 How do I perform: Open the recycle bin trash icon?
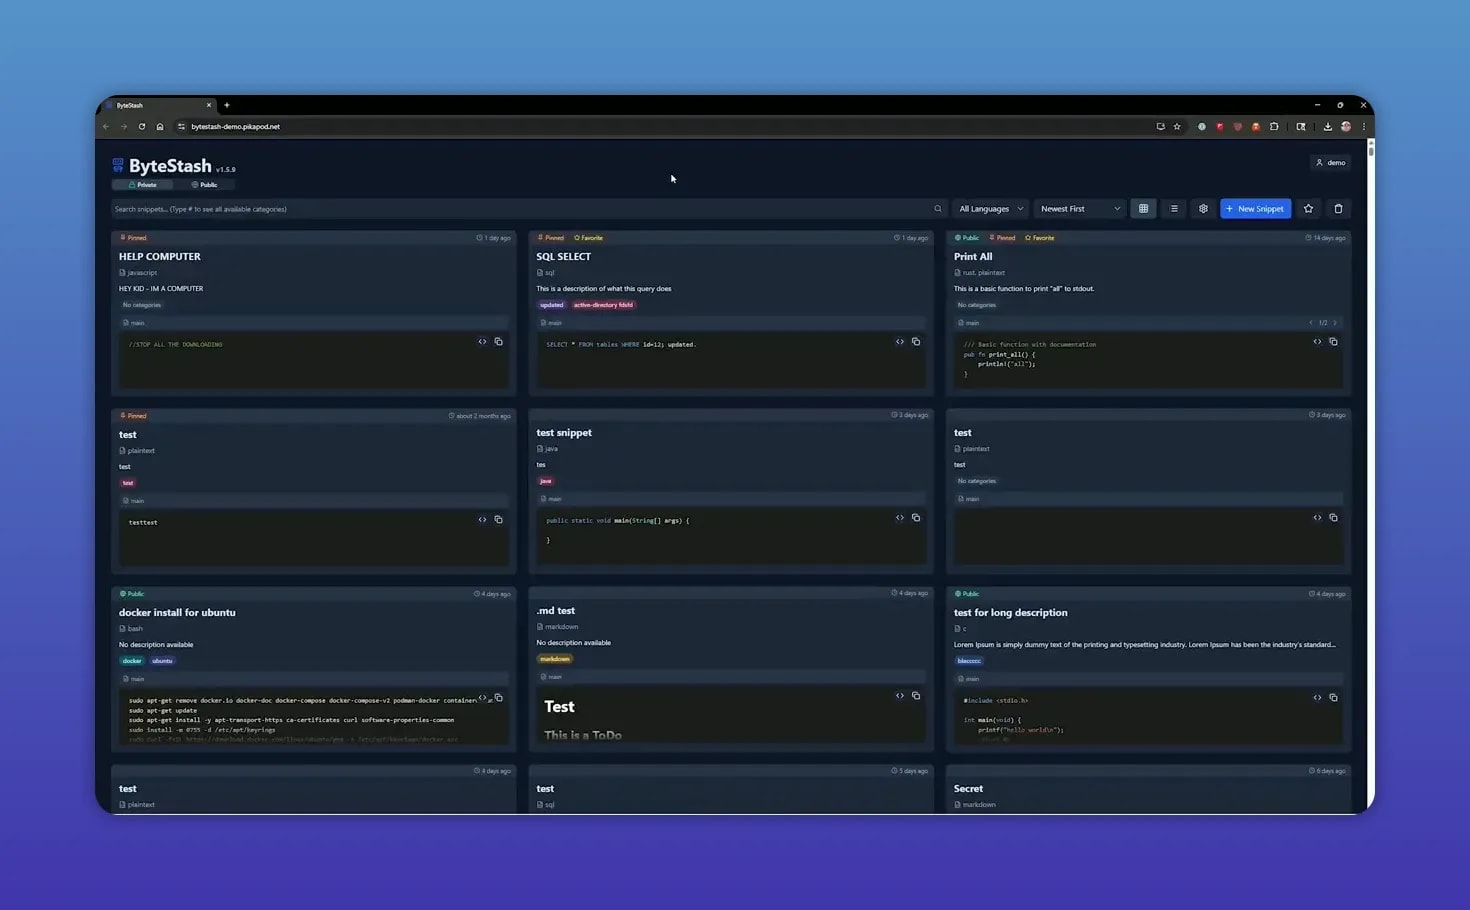click(1338, 209)
